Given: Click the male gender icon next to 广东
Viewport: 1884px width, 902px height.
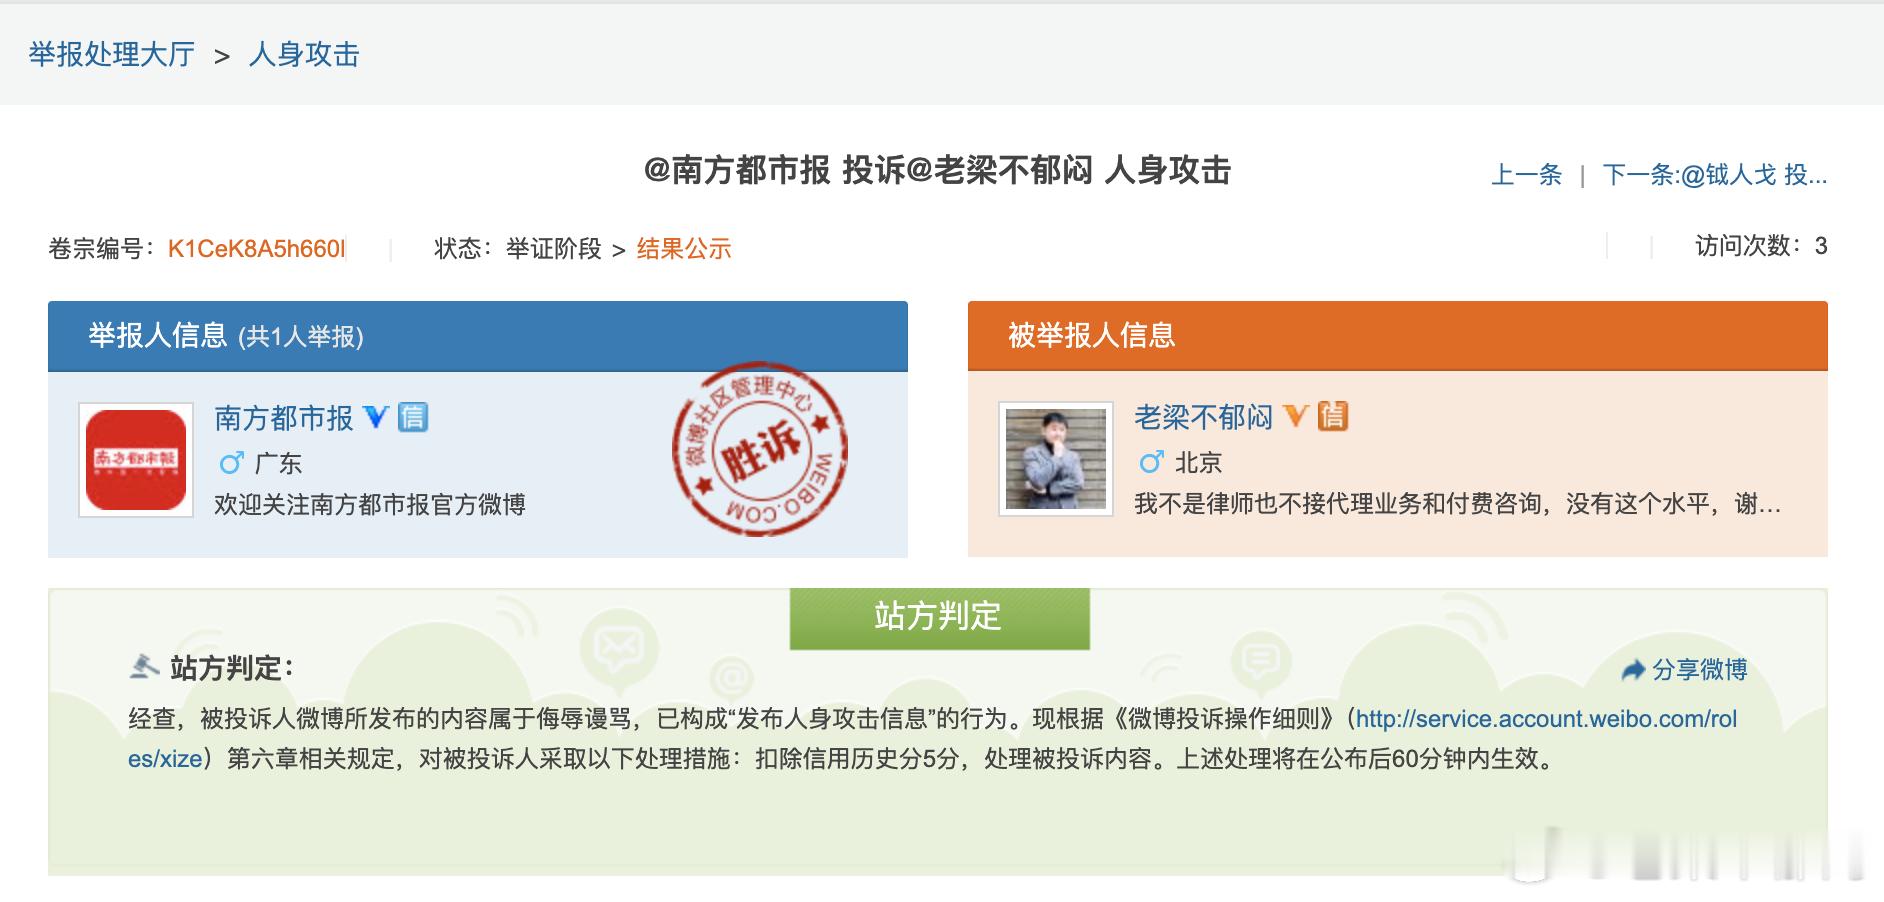Looking at the screenshot, I should point(231,463).
